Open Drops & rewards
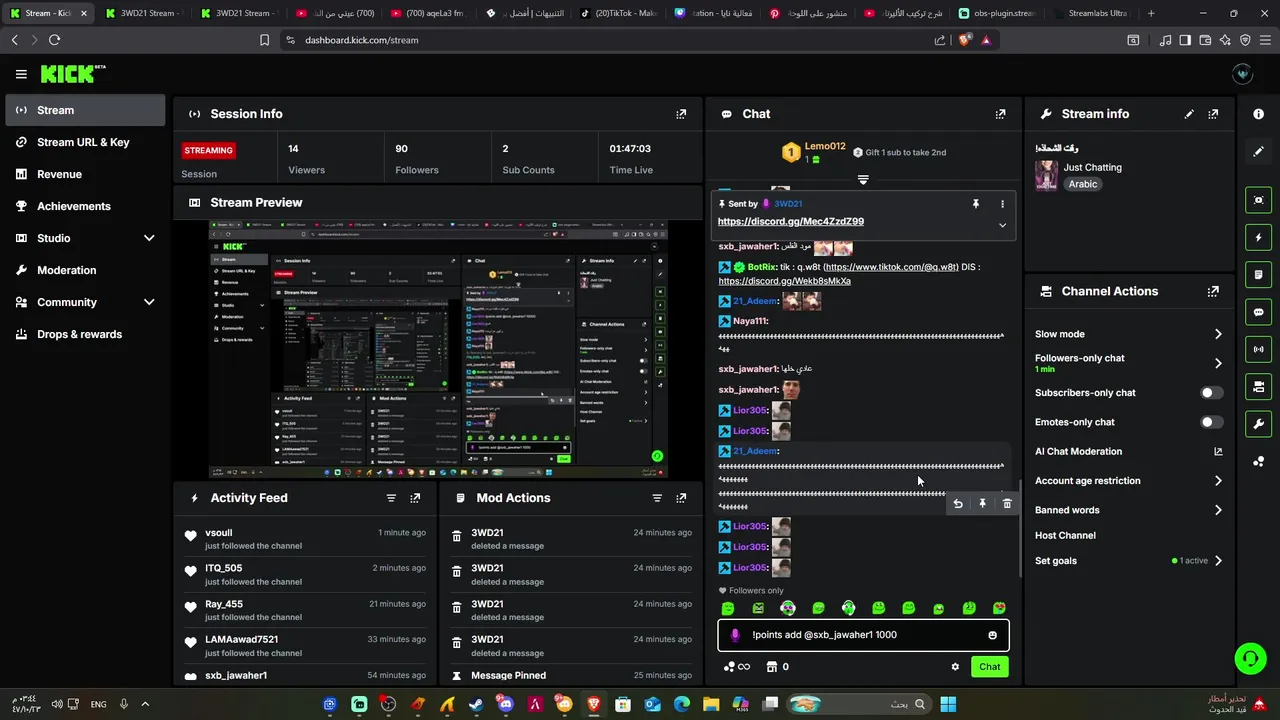This screenshot has height=720, width=1280. point(85,334)
